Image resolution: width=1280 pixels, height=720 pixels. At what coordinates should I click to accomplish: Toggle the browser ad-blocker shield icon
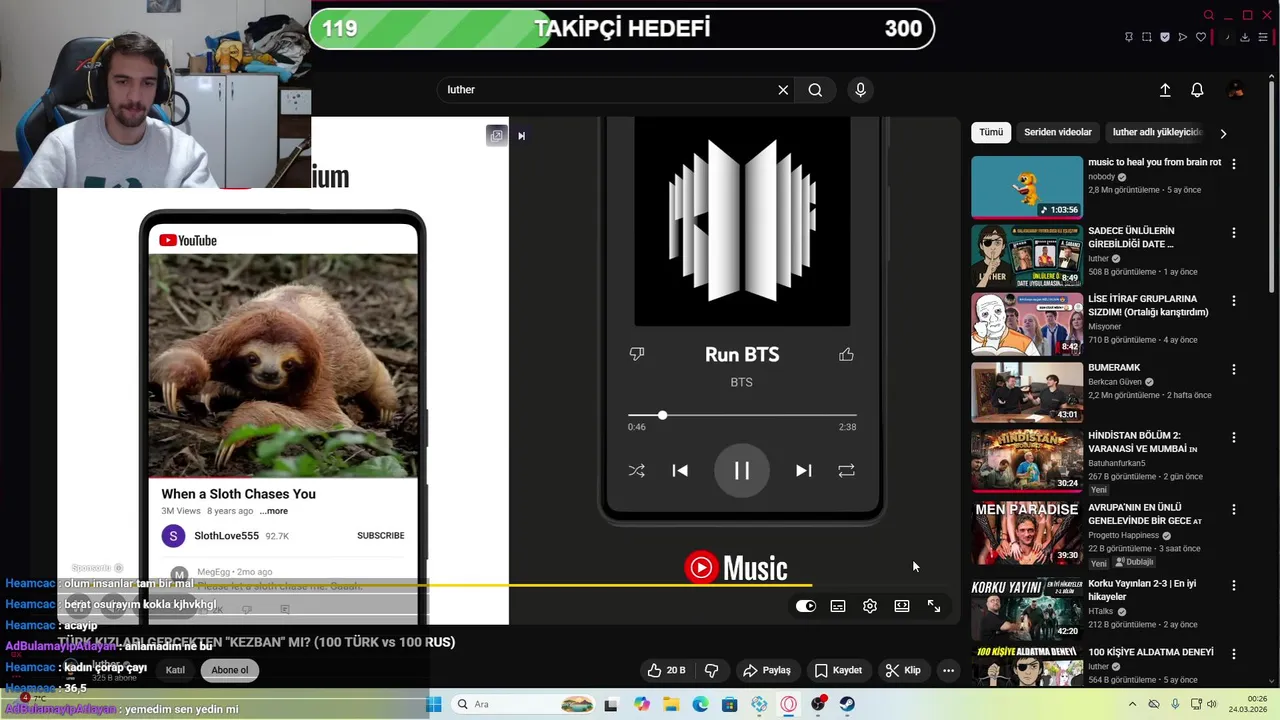[x=1165, y=37]
